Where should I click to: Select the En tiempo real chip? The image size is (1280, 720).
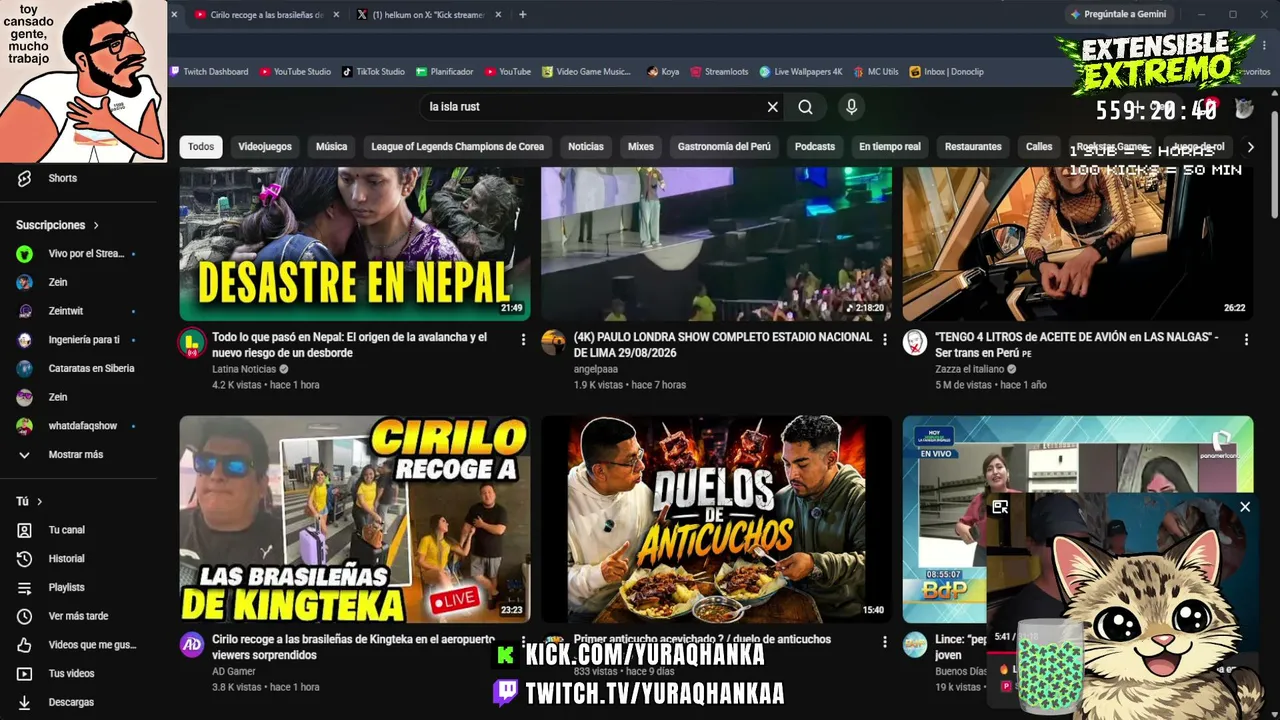(890, 147)
